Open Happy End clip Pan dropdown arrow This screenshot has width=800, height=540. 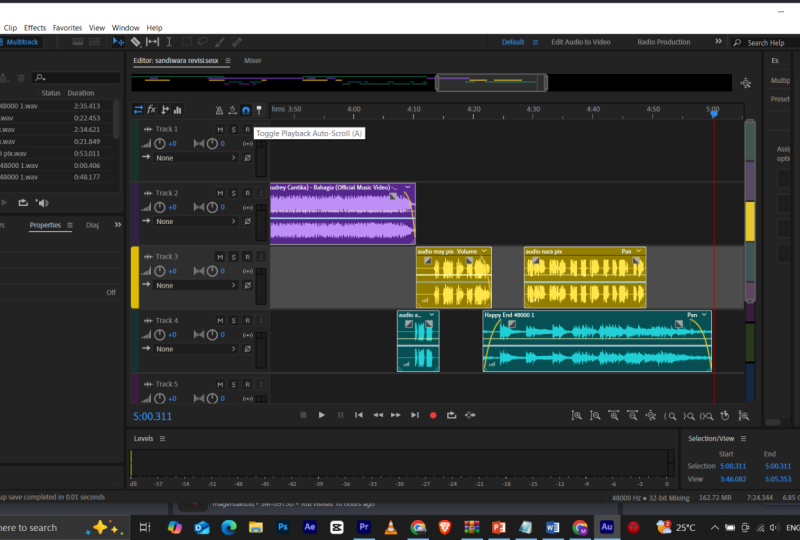(704, 315)
